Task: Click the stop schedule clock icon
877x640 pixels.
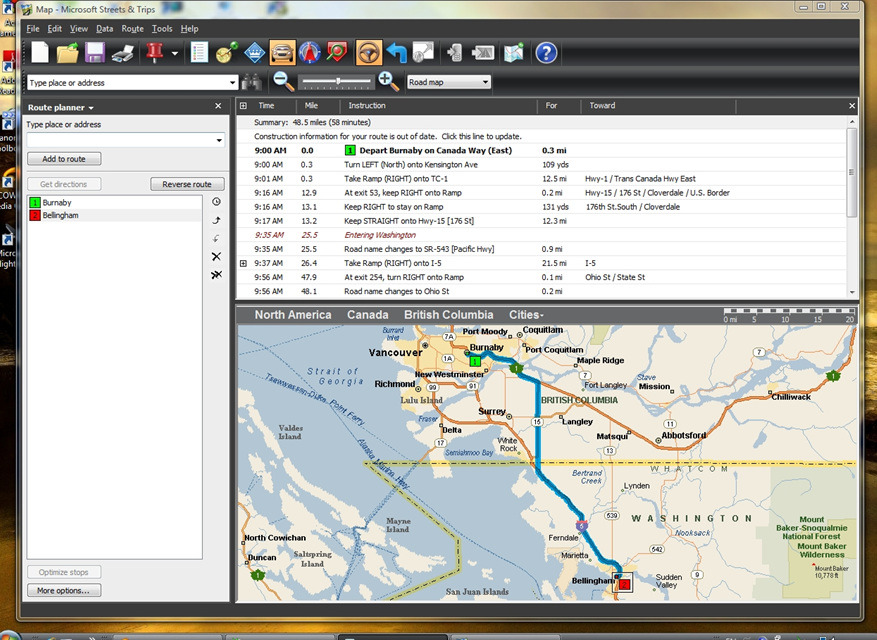Action: pyautogui.click(x=216, y=201)
